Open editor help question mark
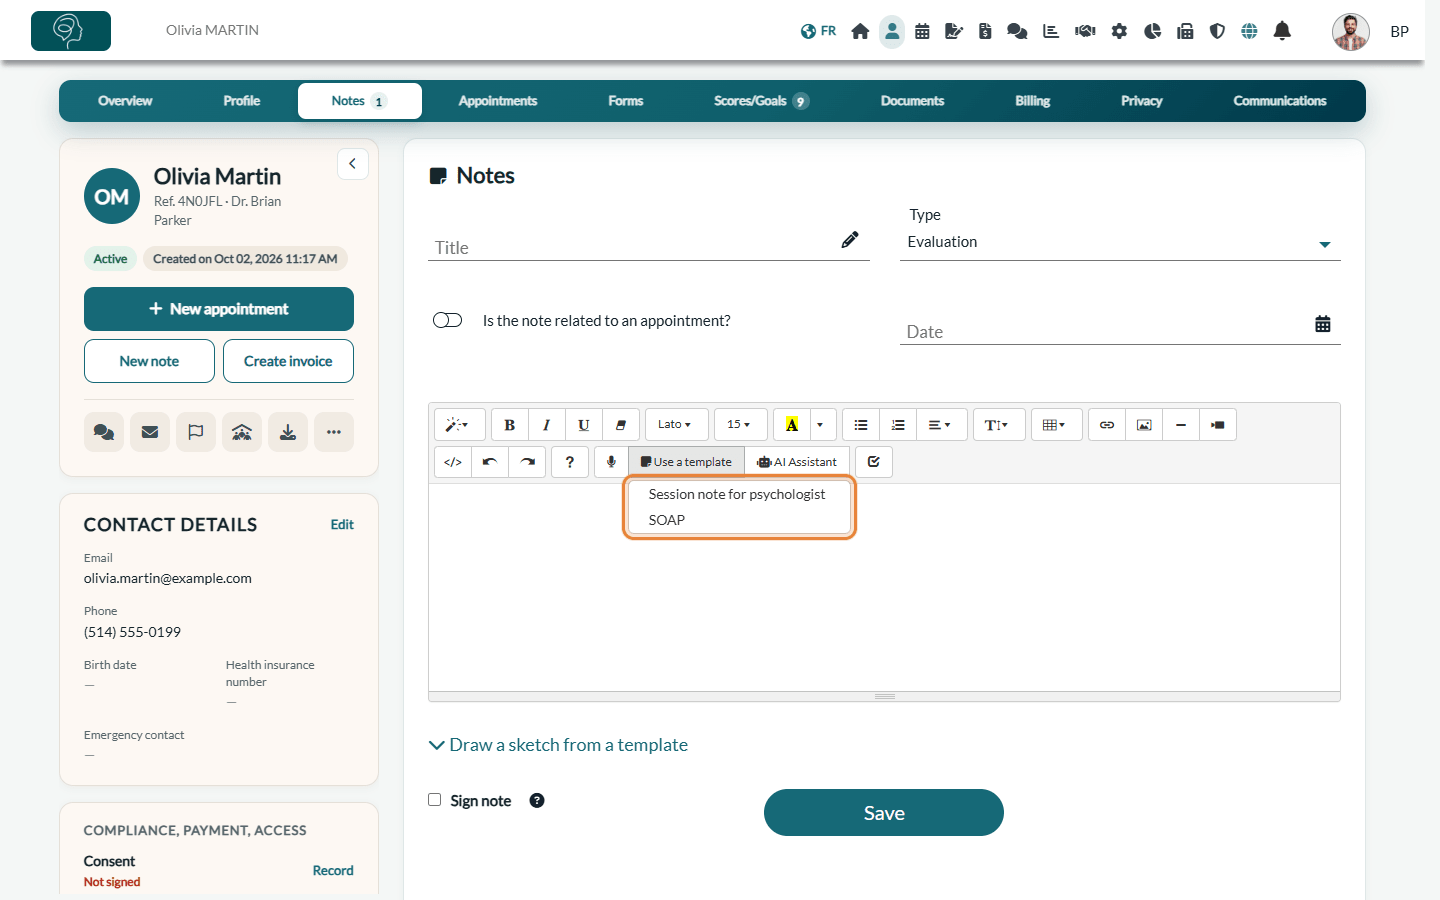 (570, 462)
